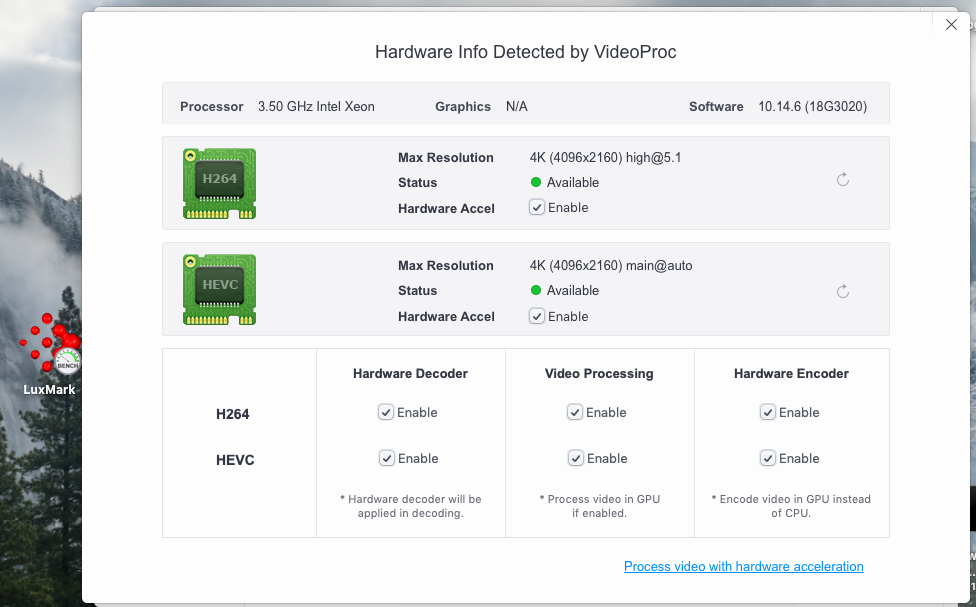Toggle HEVC Hardware Encoder Enable checkbox

click(x=767, y=458)
